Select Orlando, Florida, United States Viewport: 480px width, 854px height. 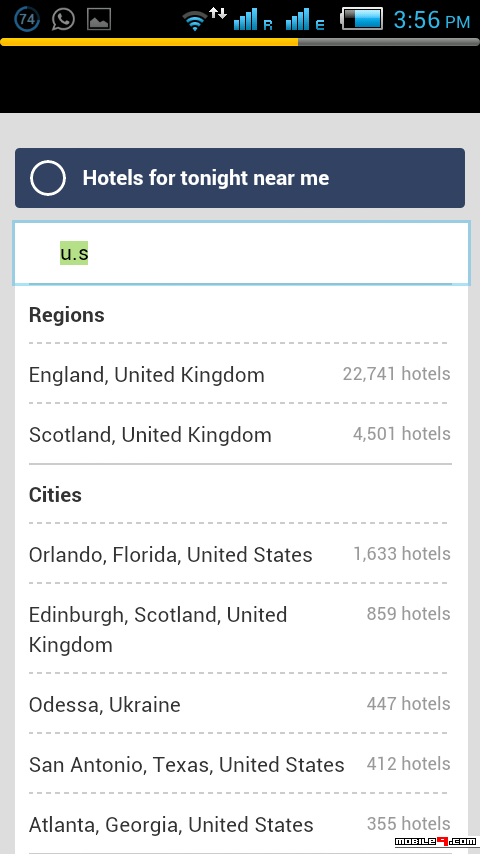pos(240,554)
